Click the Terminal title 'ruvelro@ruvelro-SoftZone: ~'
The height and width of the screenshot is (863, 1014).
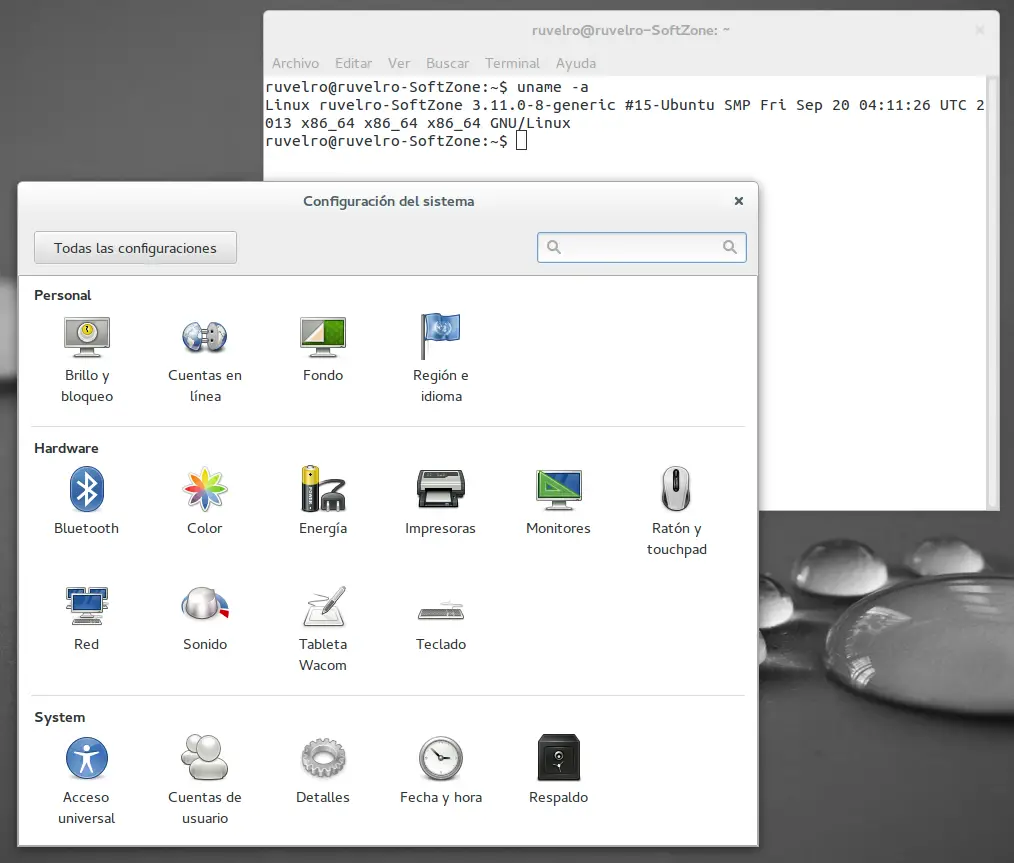631,30
